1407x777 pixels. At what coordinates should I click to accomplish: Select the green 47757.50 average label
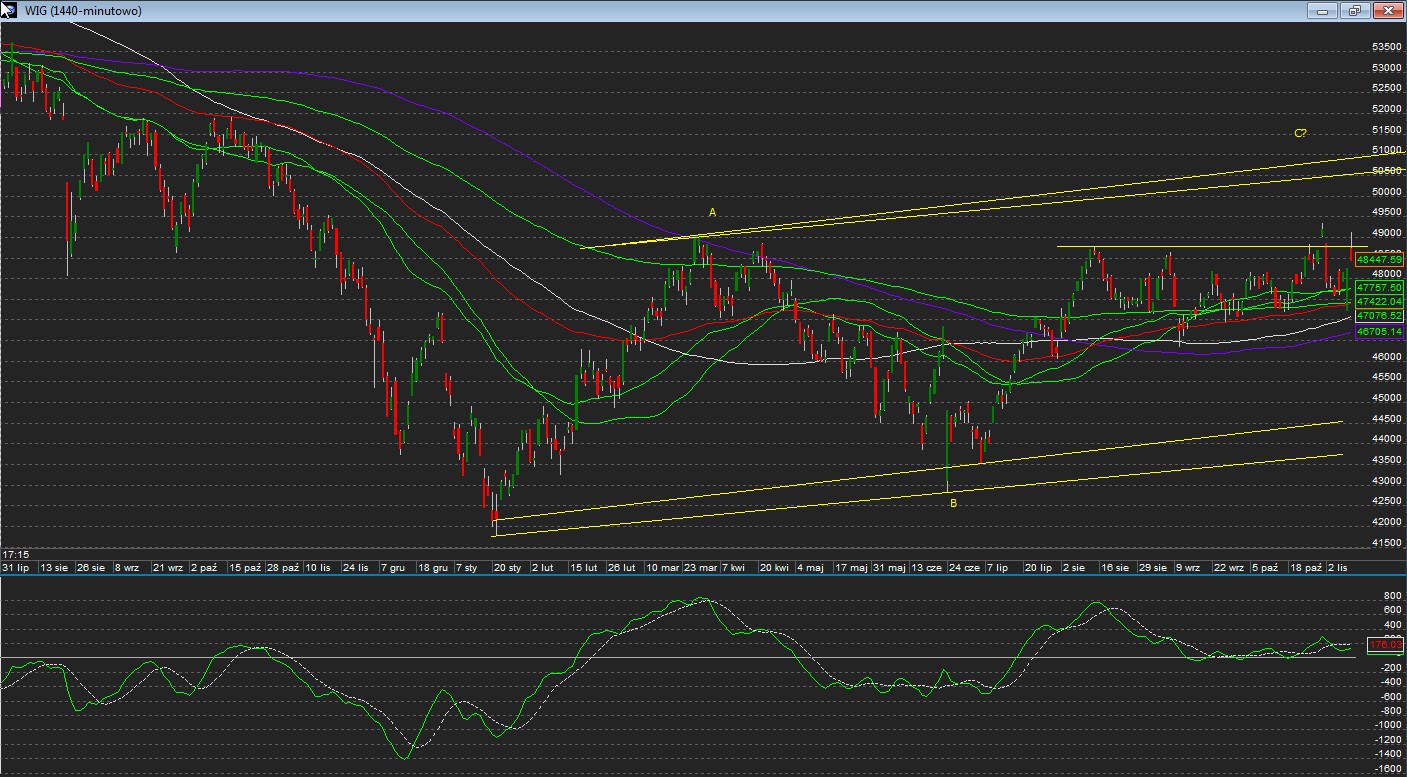pyautogui.click(x=1379, y=287)
